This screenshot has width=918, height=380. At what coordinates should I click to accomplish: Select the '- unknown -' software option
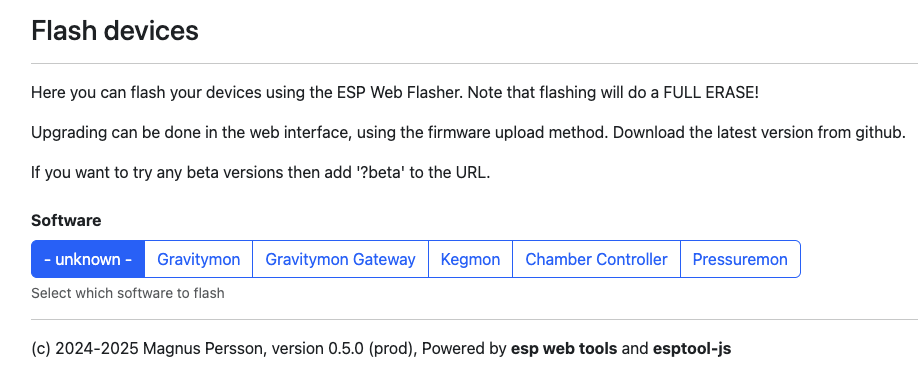click(88, 259)
